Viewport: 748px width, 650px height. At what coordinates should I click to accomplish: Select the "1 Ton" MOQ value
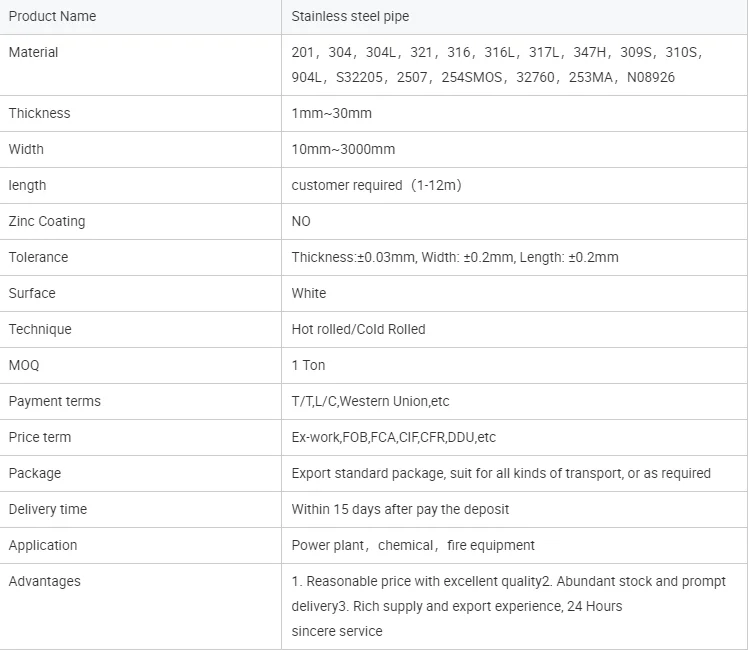coord(308,365)
